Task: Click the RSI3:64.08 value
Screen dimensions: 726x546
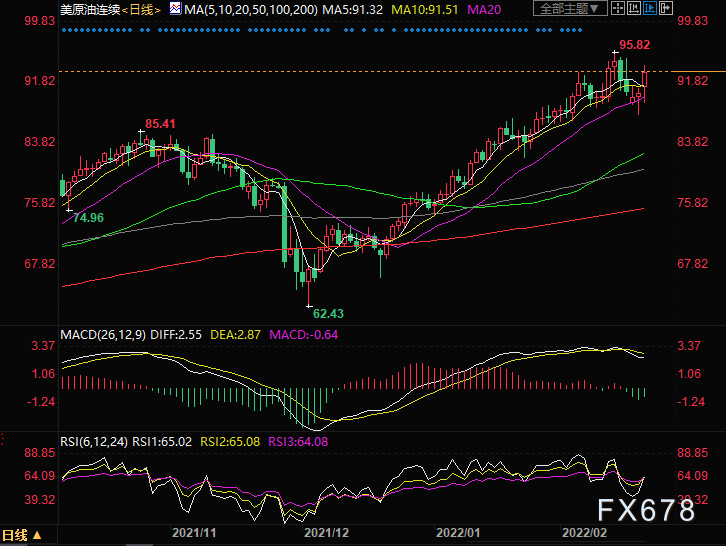Action: pos(298,442)
